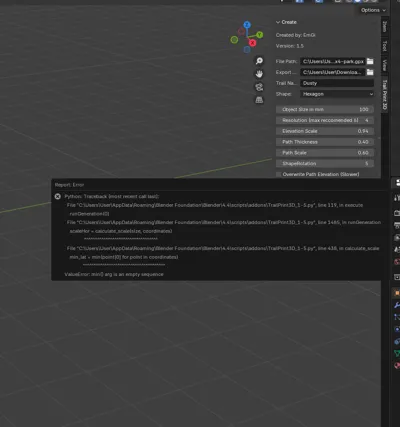Switch to the View sidebar tab

[x=385, y=65]
